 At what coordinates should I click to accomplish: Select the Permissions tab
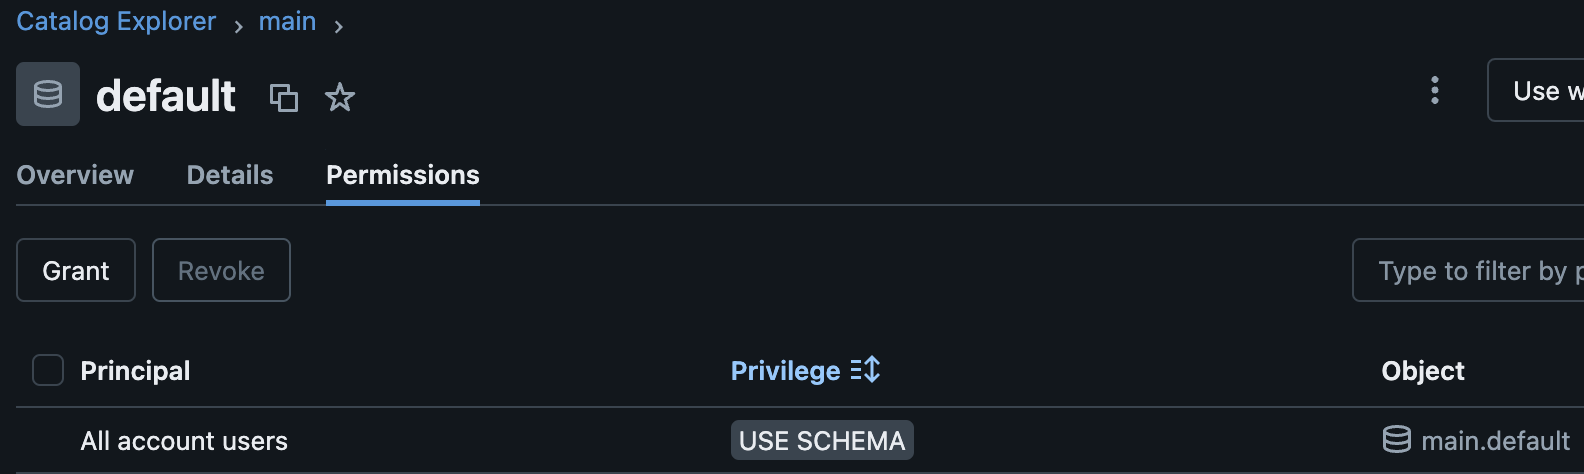(x=403, y=175)
